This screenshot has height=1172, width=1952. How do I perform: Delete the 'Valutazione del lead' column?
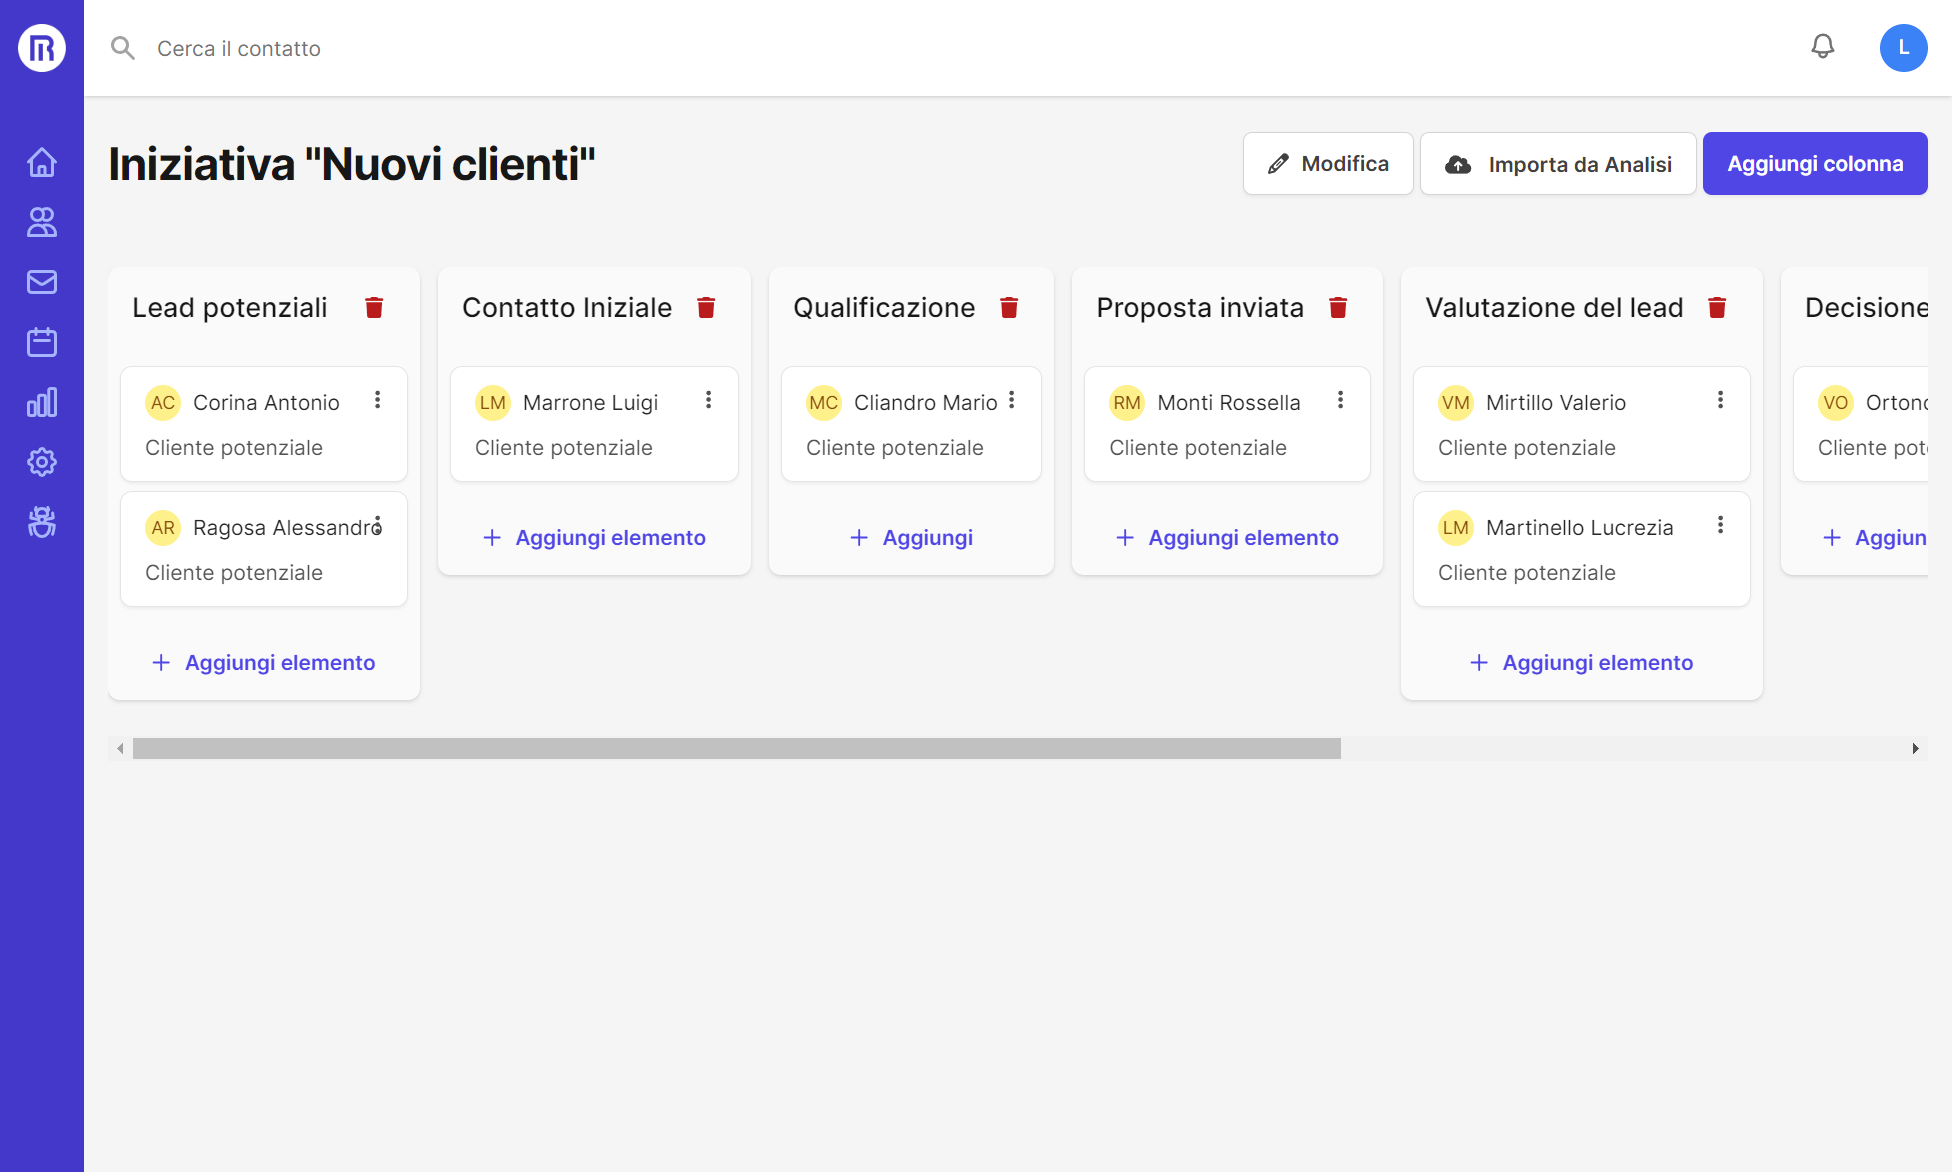tap(1718, 307)
